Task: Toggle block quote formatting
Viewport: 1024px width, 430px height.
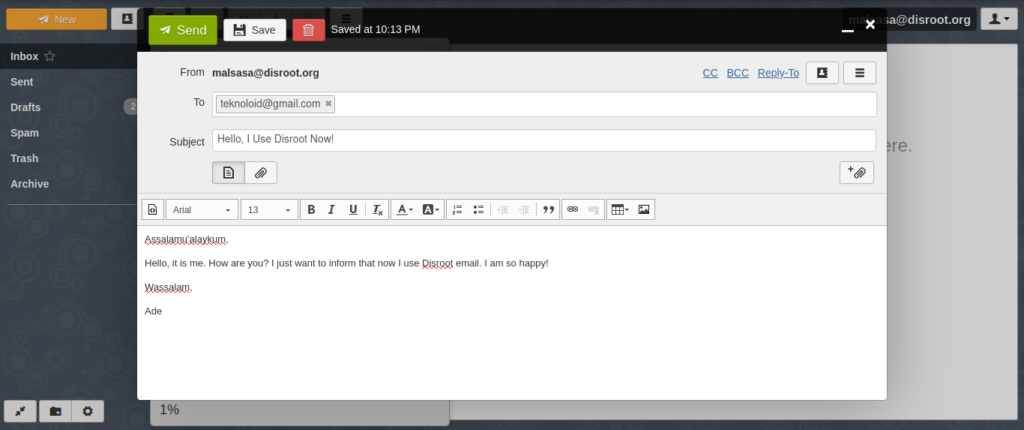Action: pos(549,210)
